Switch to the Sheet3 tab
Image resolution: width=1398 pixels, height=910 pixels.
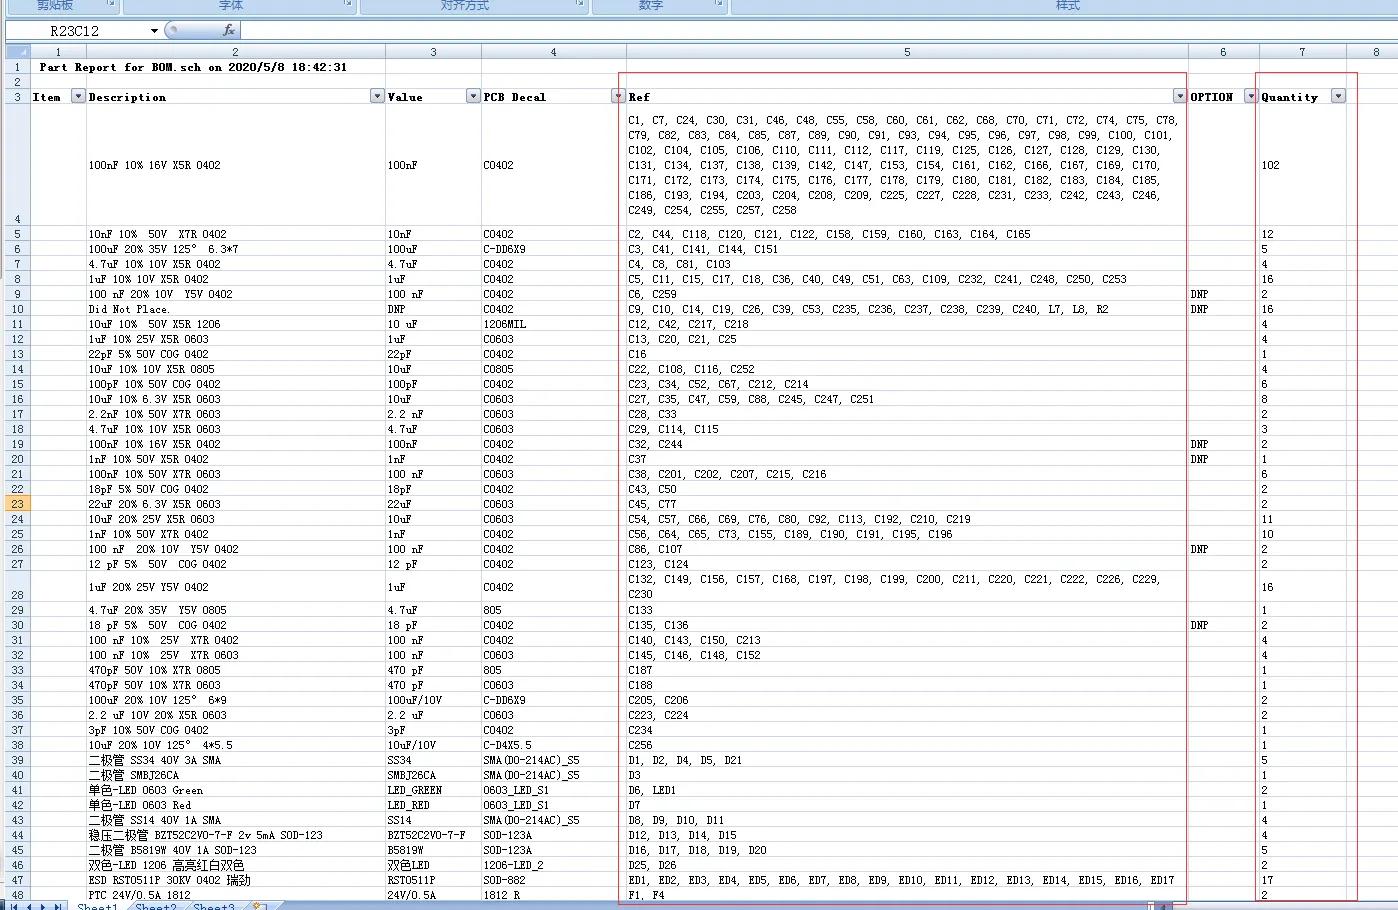tap(213, 906)
